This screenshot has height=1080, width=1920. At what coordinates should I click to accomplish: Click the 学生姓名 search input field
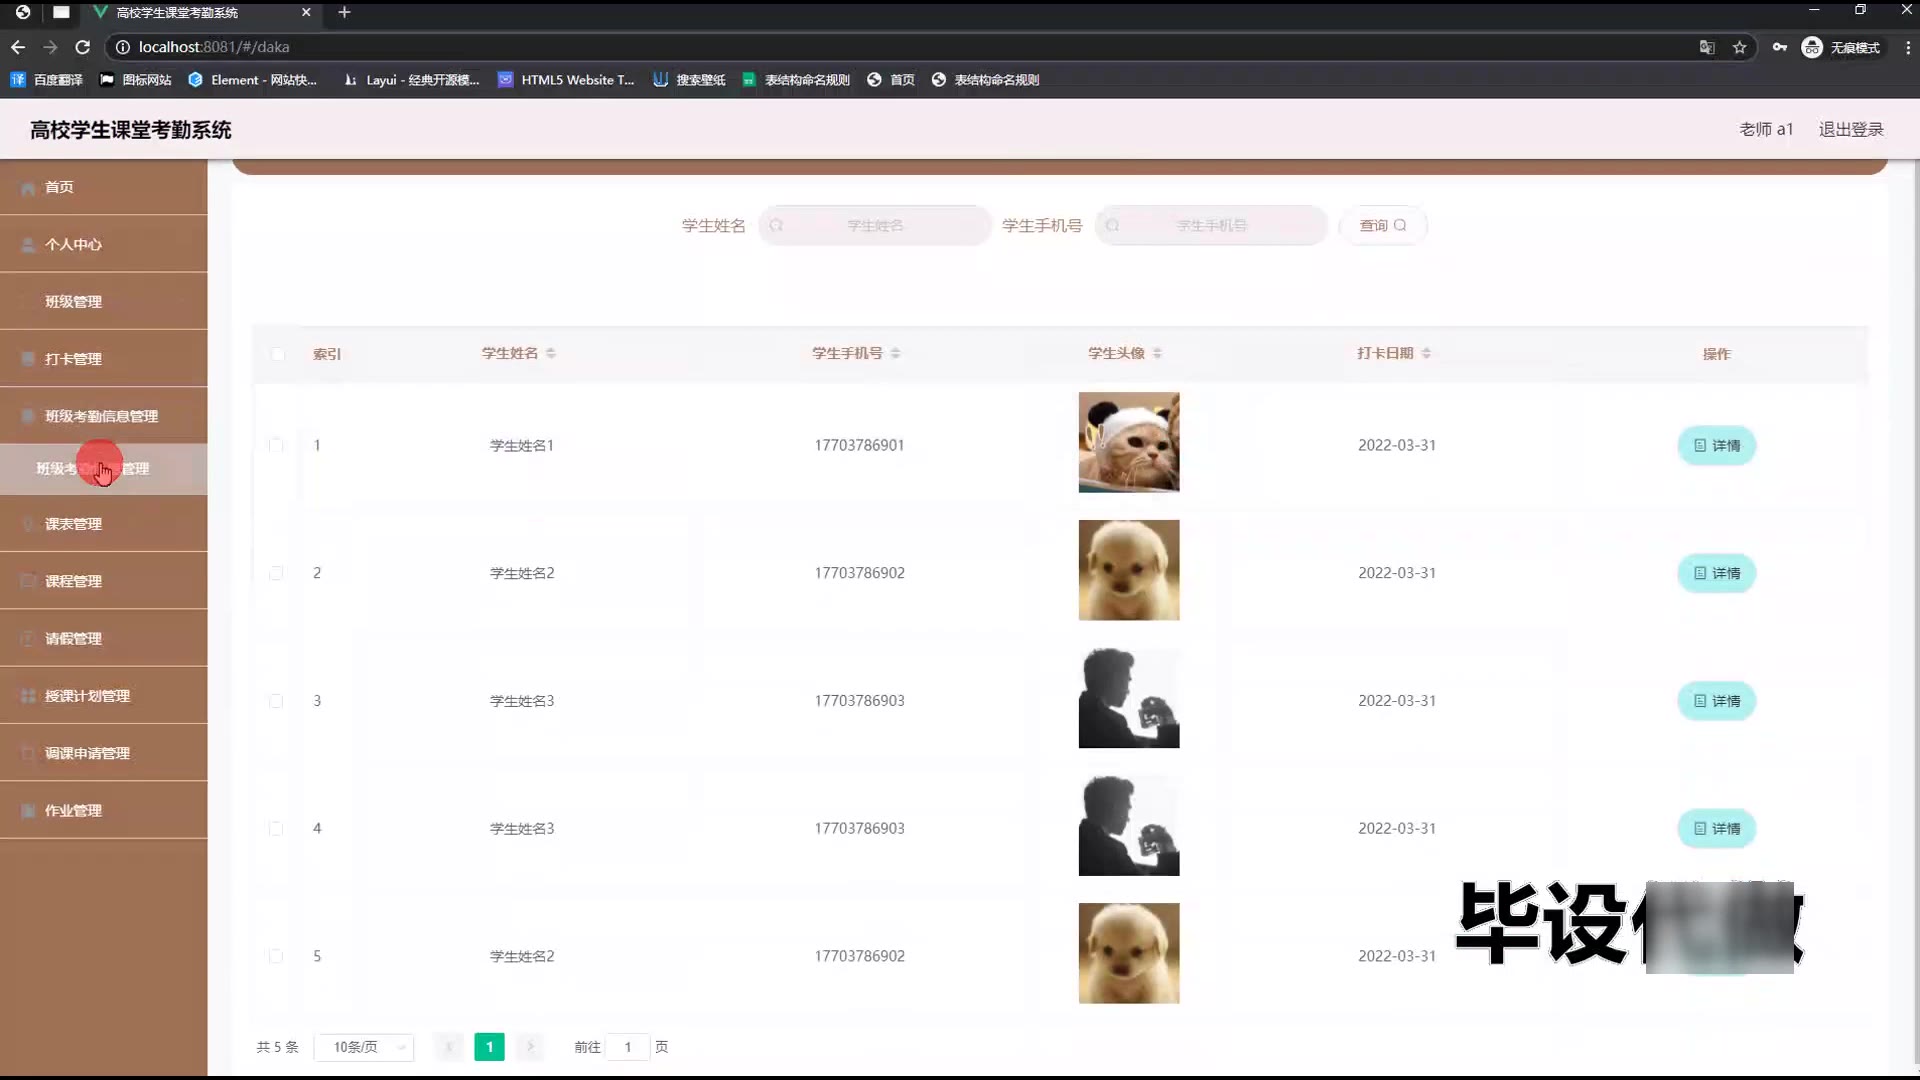pyautogui.click(x=875, y=225)
